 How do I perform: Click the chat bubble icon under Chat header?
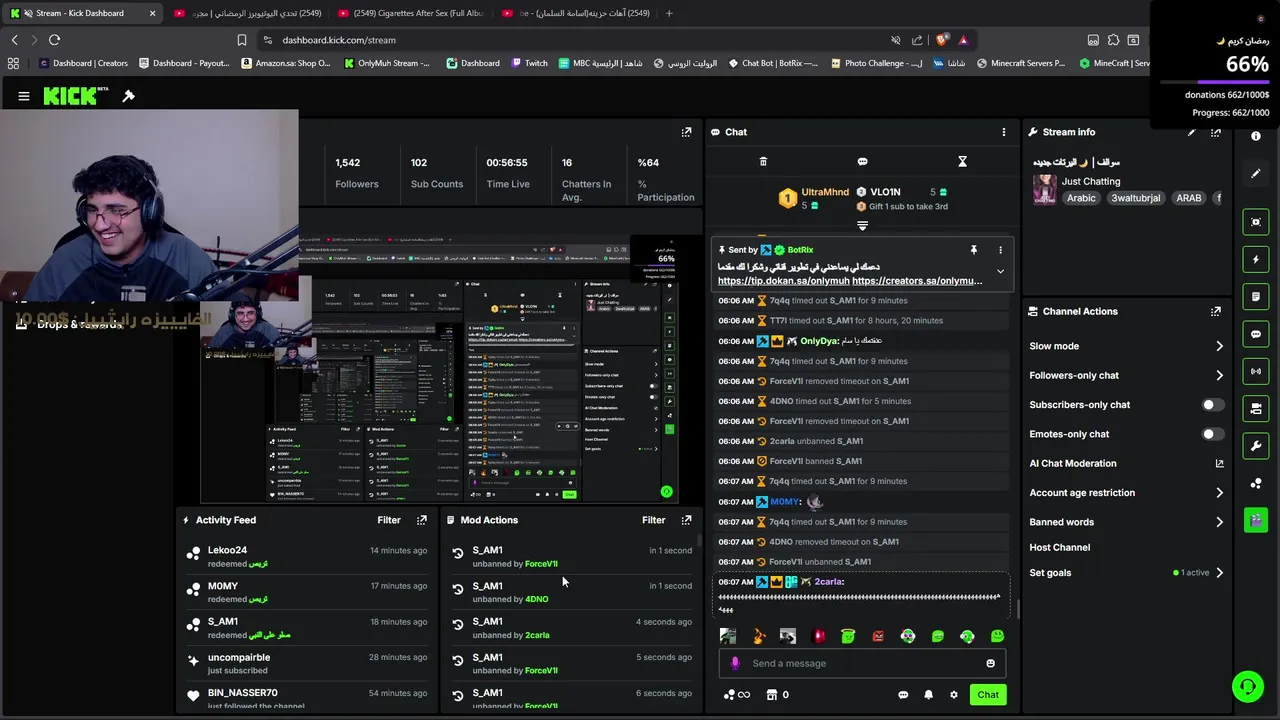(862, 161)
